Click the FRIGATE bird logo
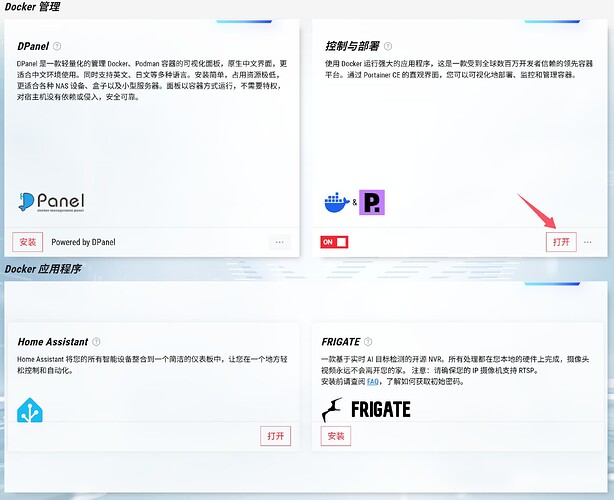 point(332,410)
